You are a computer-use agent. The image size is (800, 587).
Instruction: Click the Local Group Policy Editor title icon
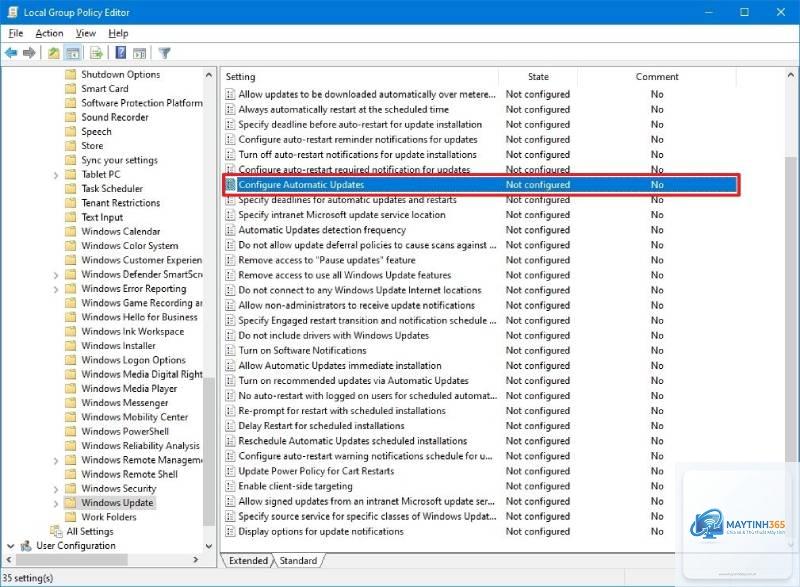click(x=13, y=12)
